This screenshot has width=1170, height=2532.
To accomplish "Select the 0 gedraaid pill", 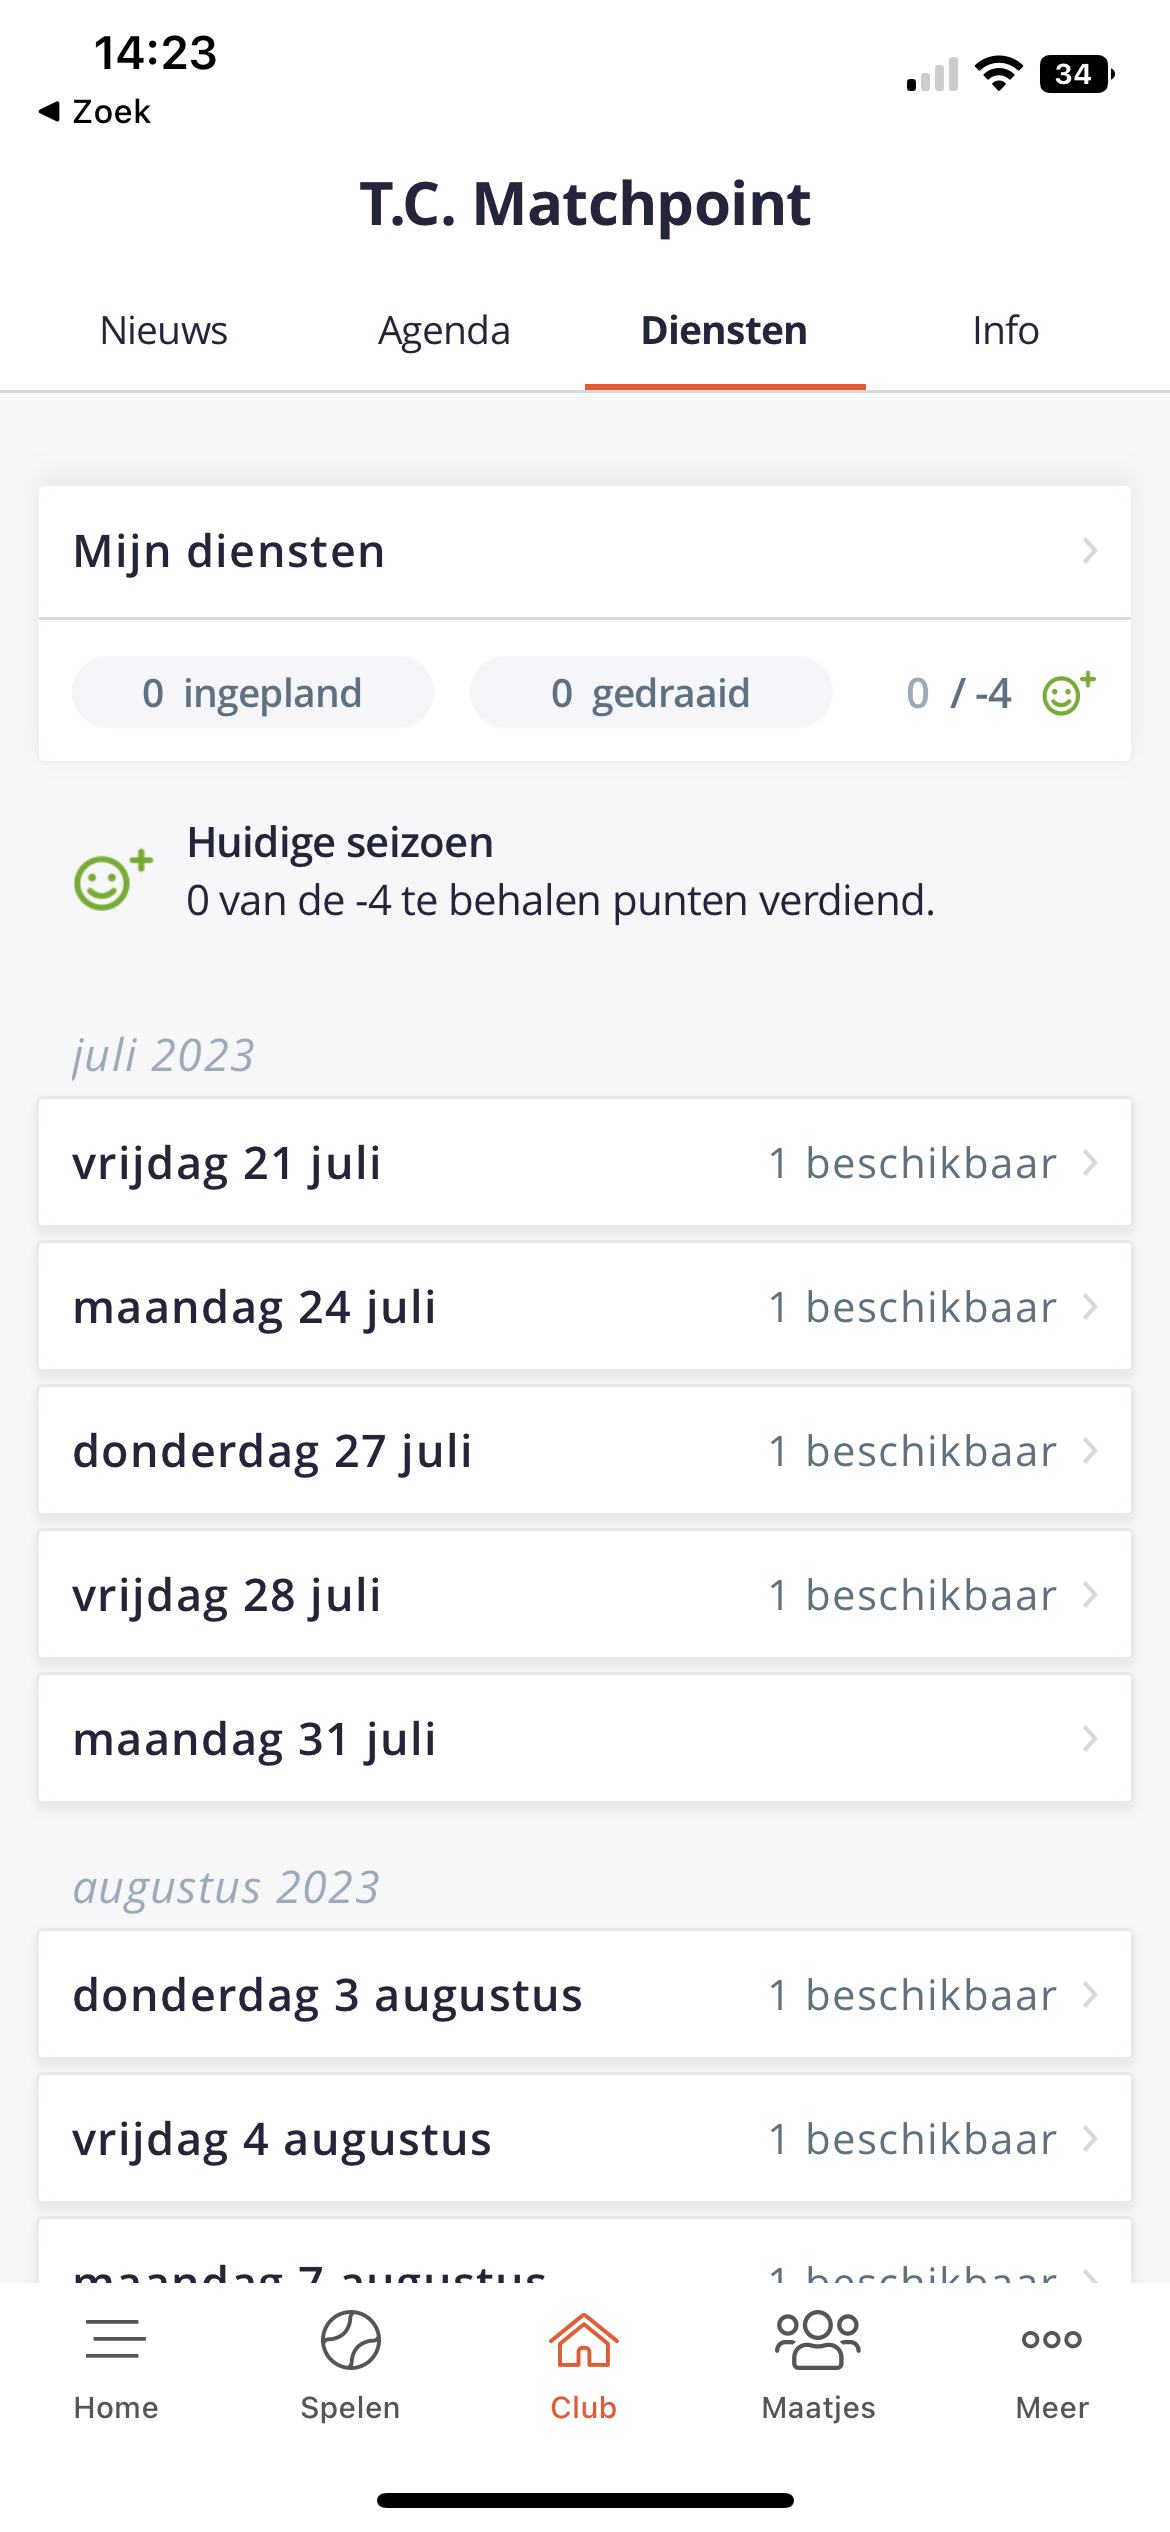I will click(651, 692).
